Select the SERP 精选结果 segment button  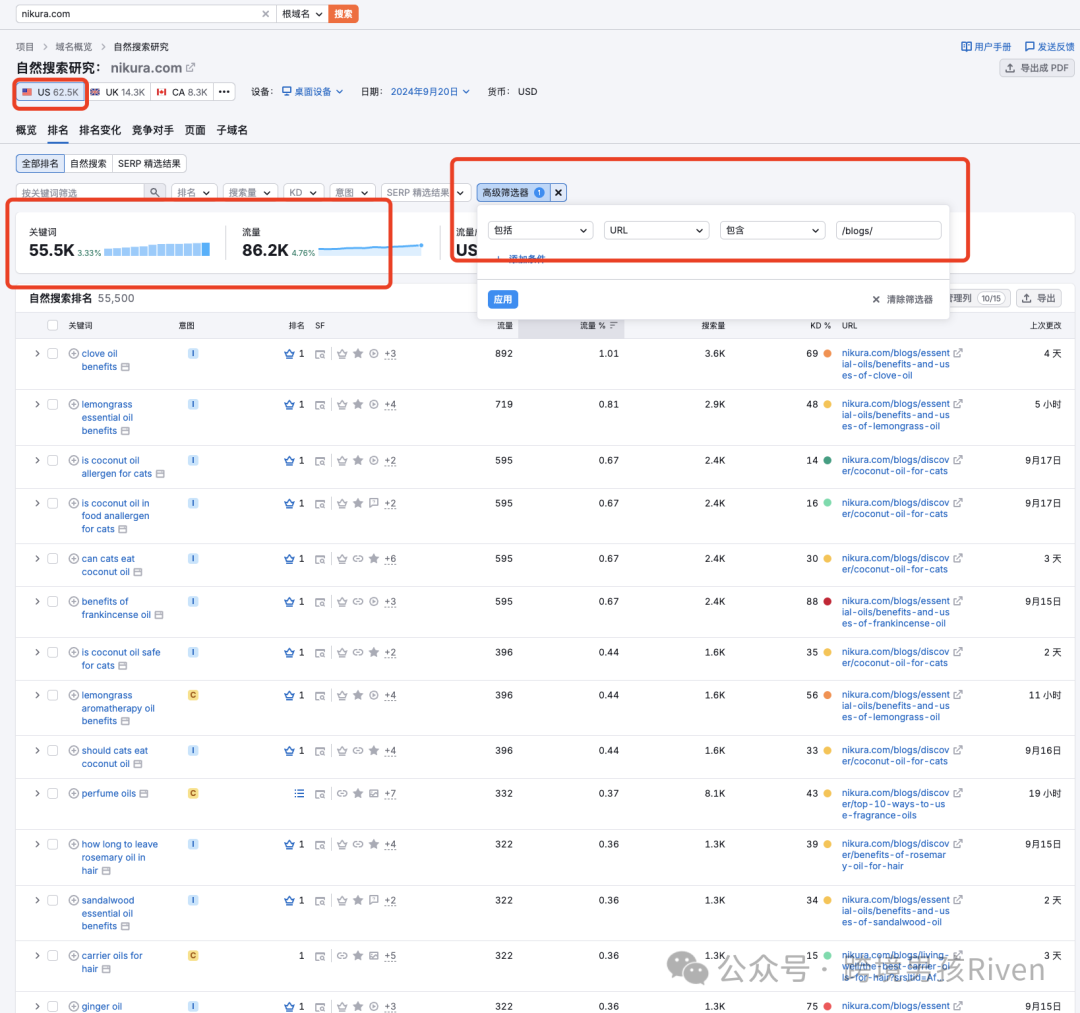pos(149,164)
